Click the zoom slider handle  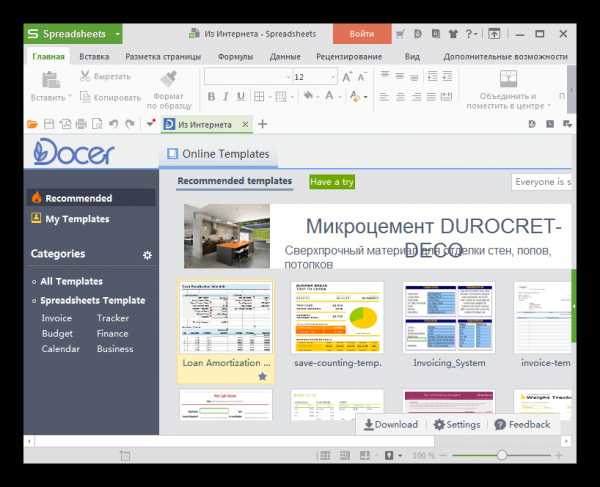(x=502, y=455)
